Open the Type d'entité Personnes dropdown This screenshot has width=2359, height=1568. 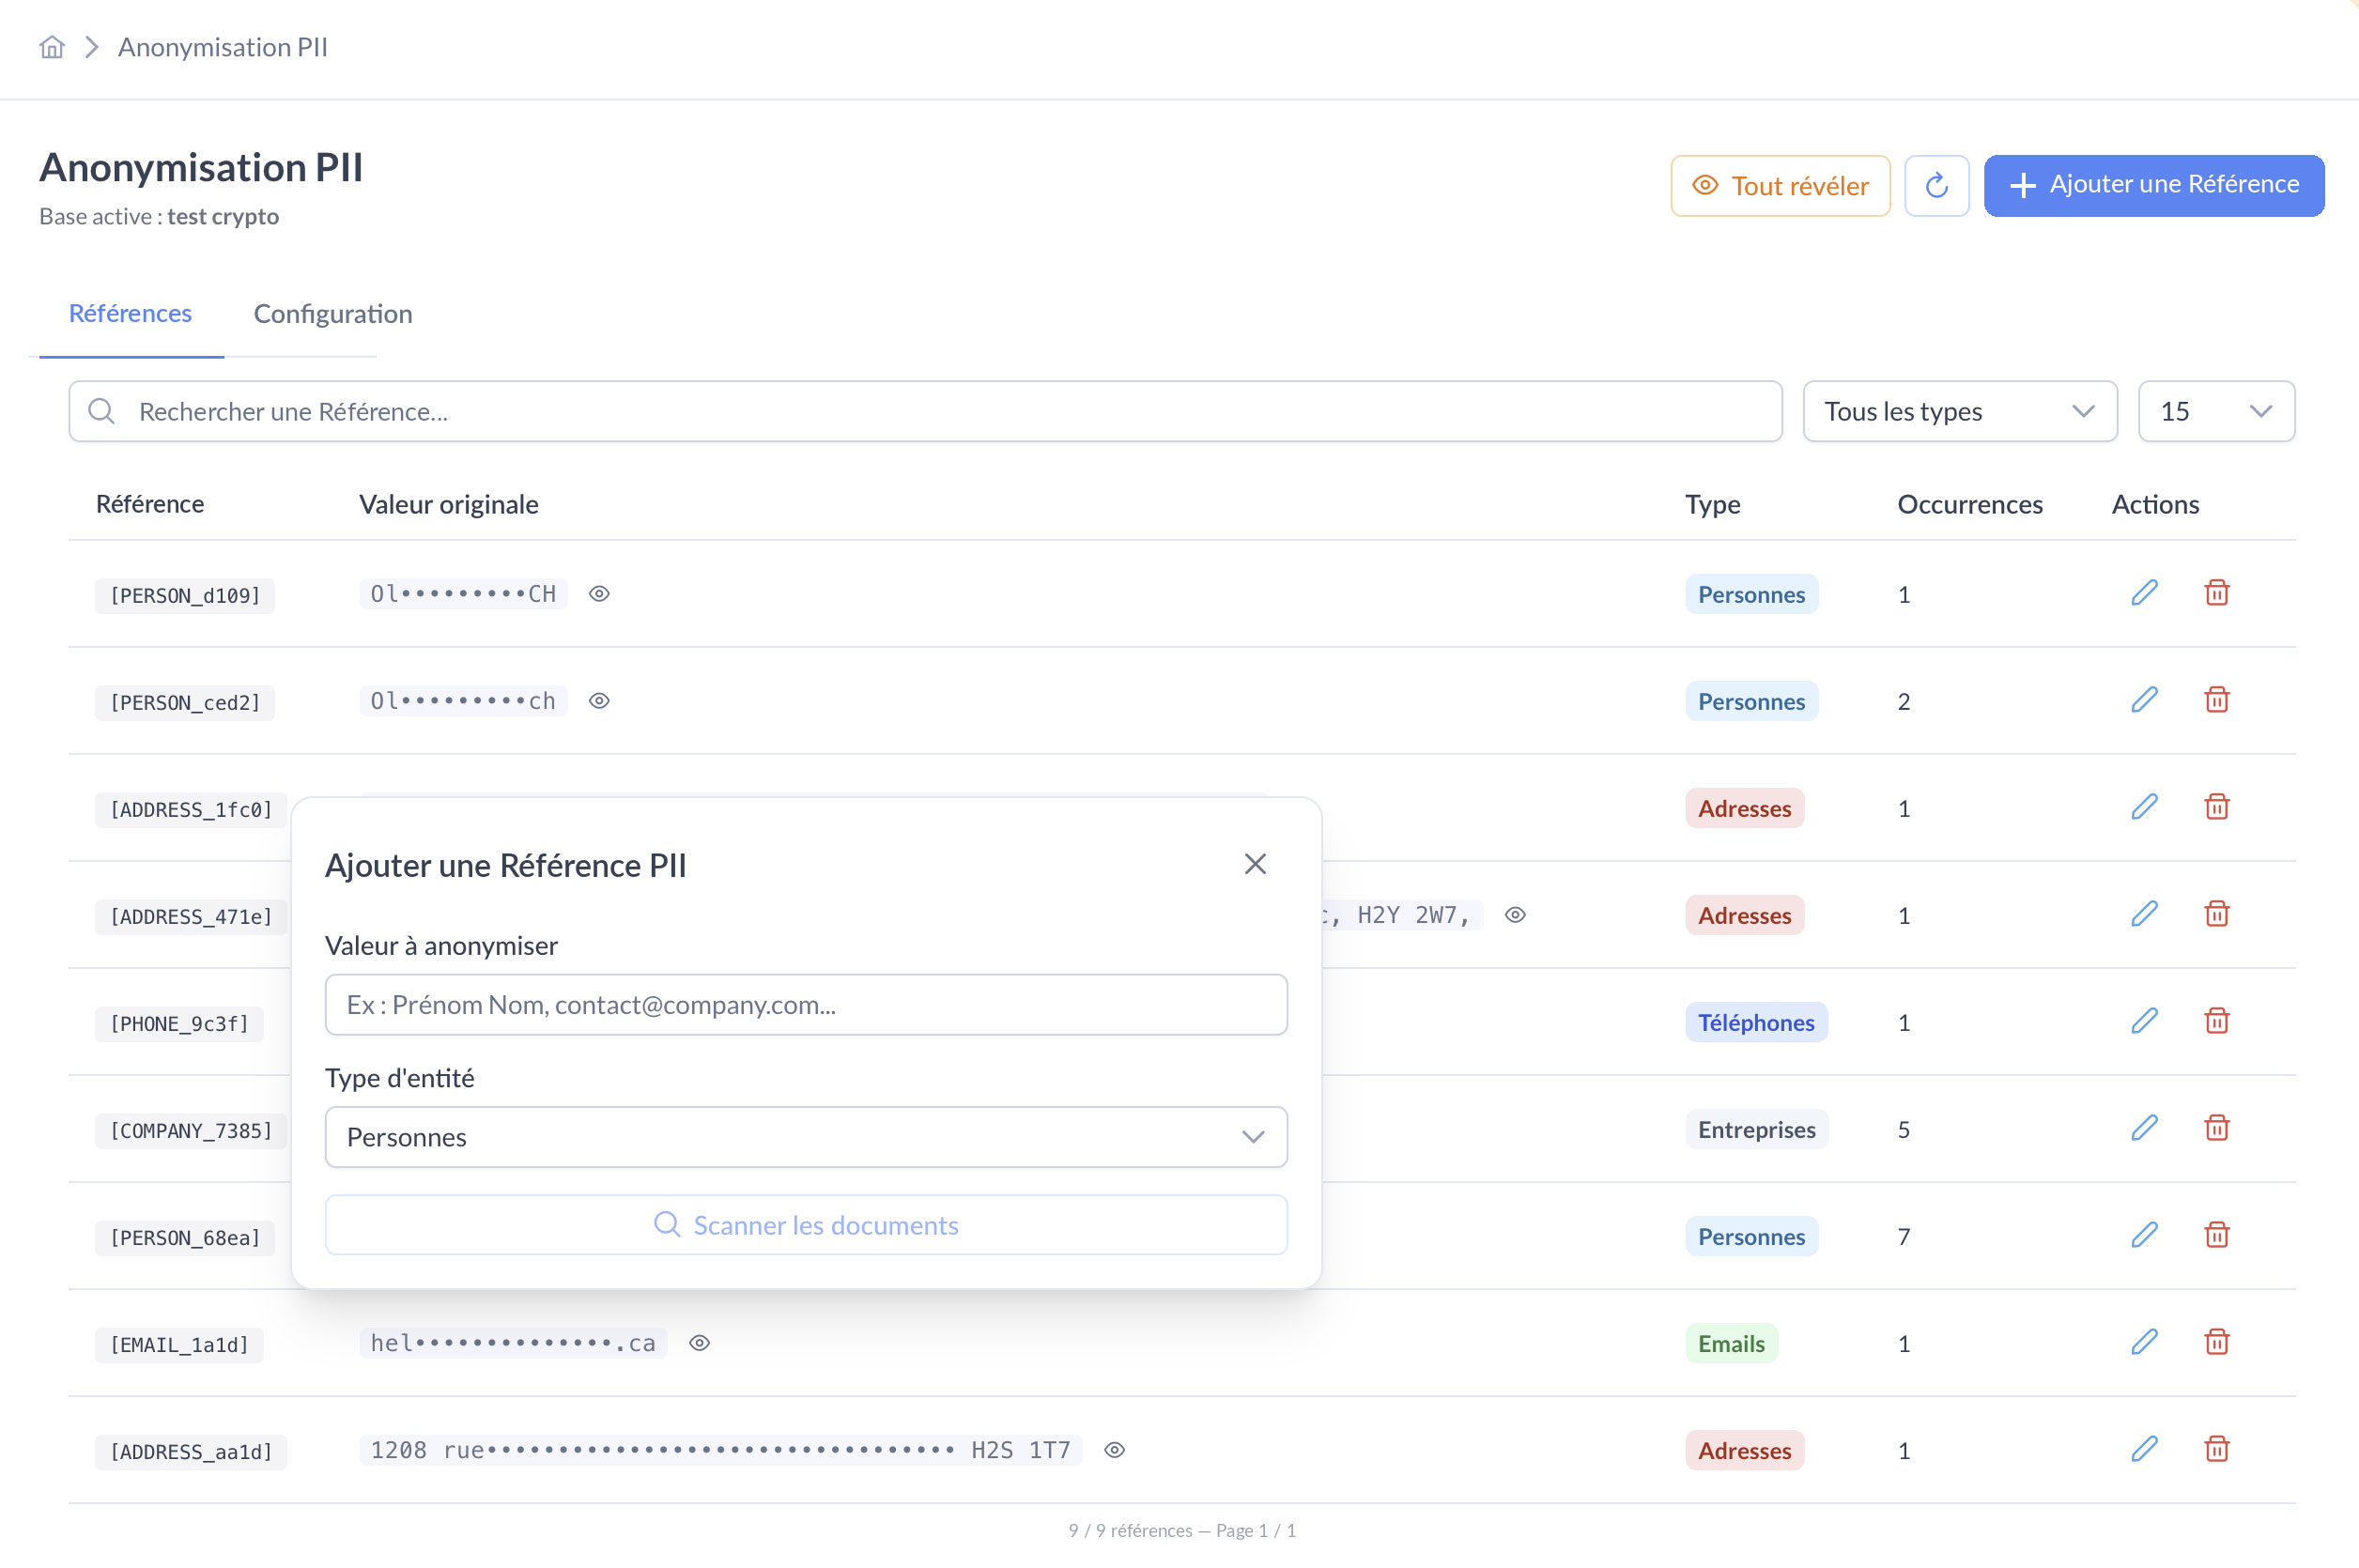(x=806, y=1137)
